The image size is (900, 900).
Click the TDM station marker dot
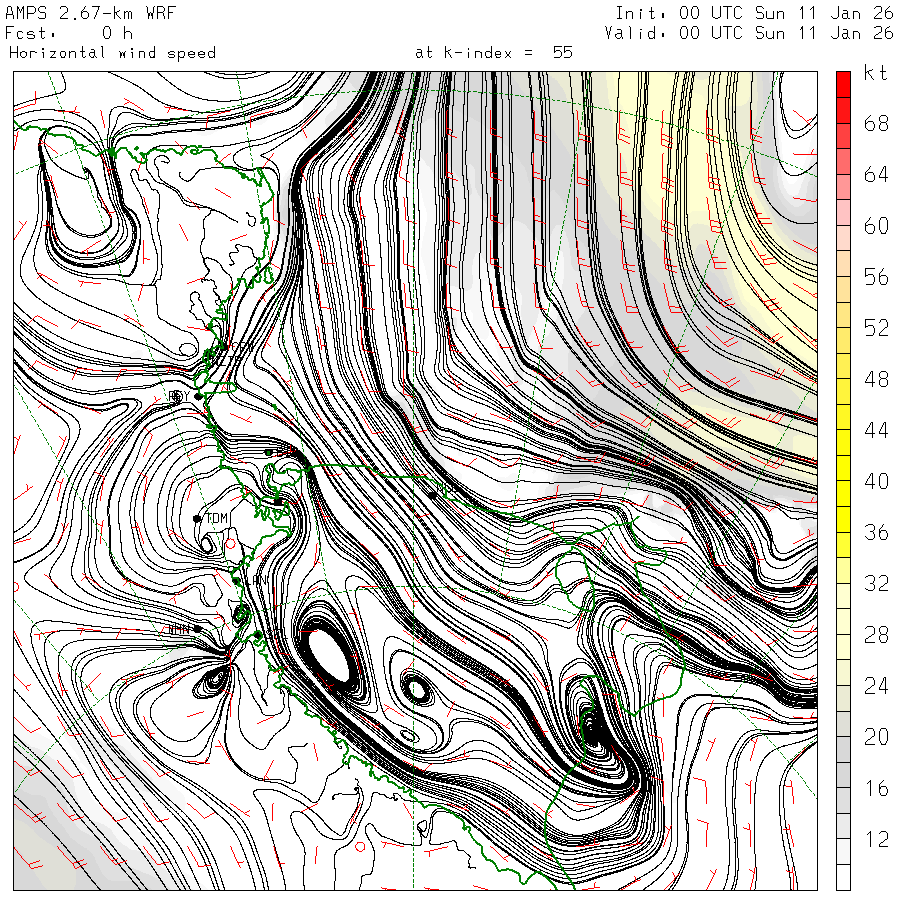pos(198,518)
